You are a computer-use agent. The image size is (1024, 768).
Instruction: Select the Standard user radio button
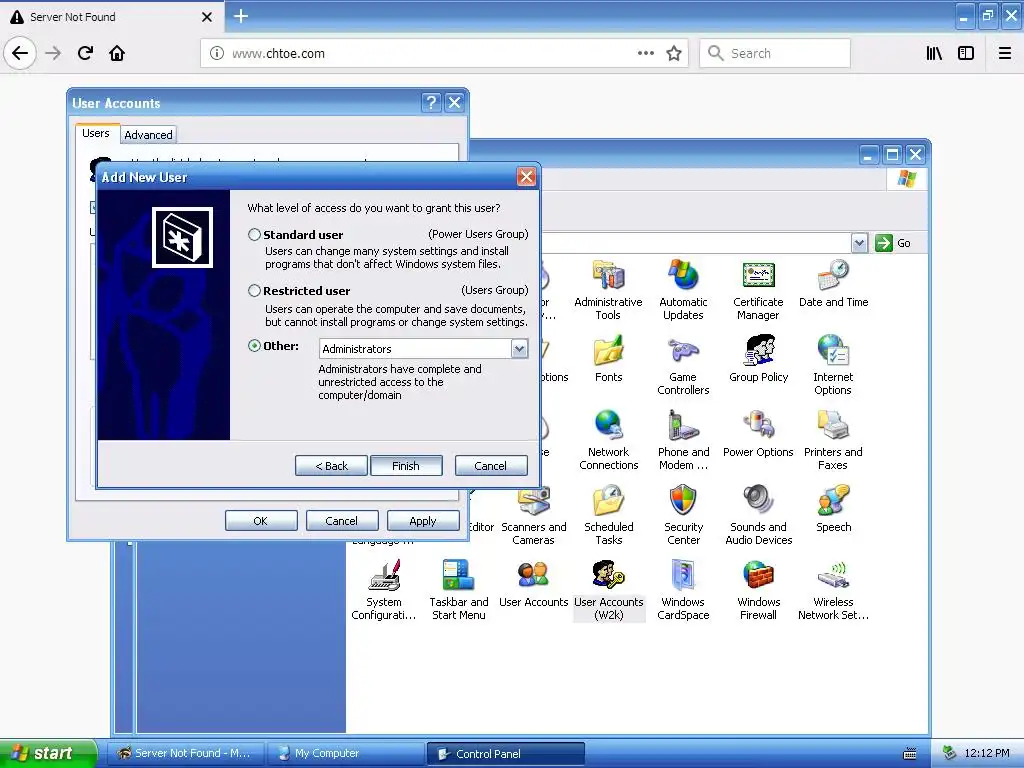click(254, 234)
